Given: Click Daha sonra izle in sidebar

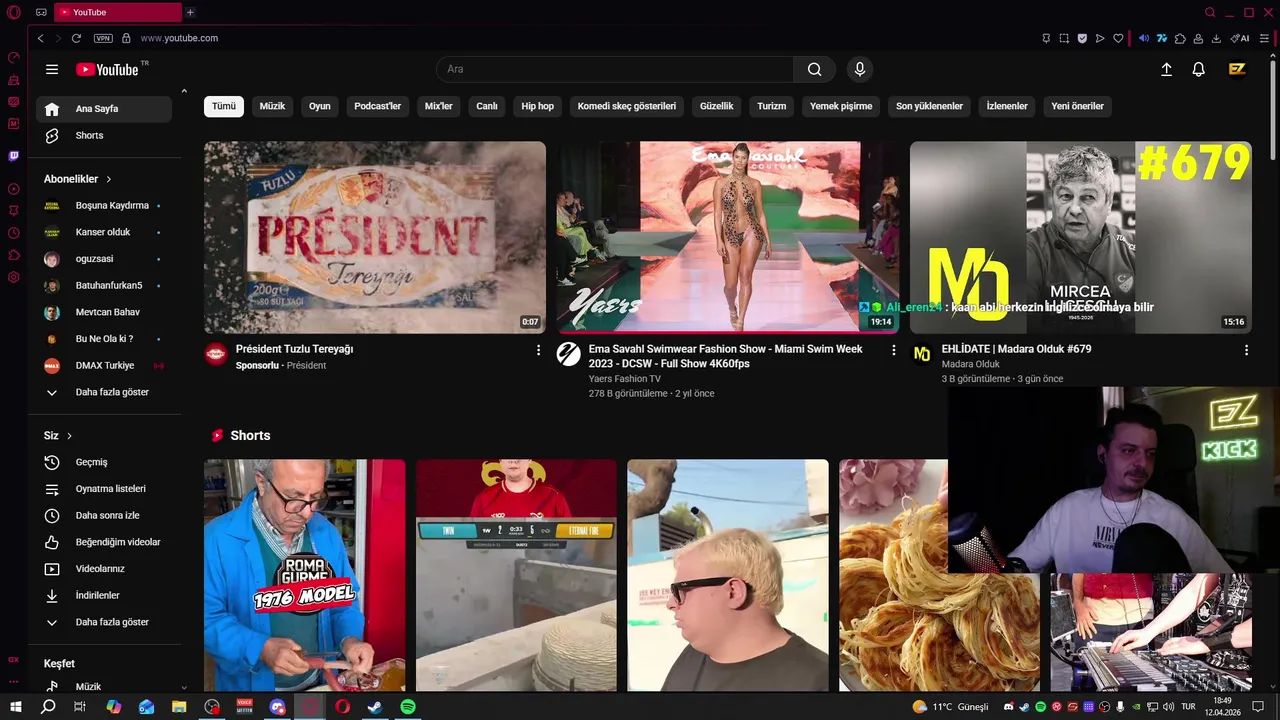Looking at the screenshot, I should pos(104,515).
